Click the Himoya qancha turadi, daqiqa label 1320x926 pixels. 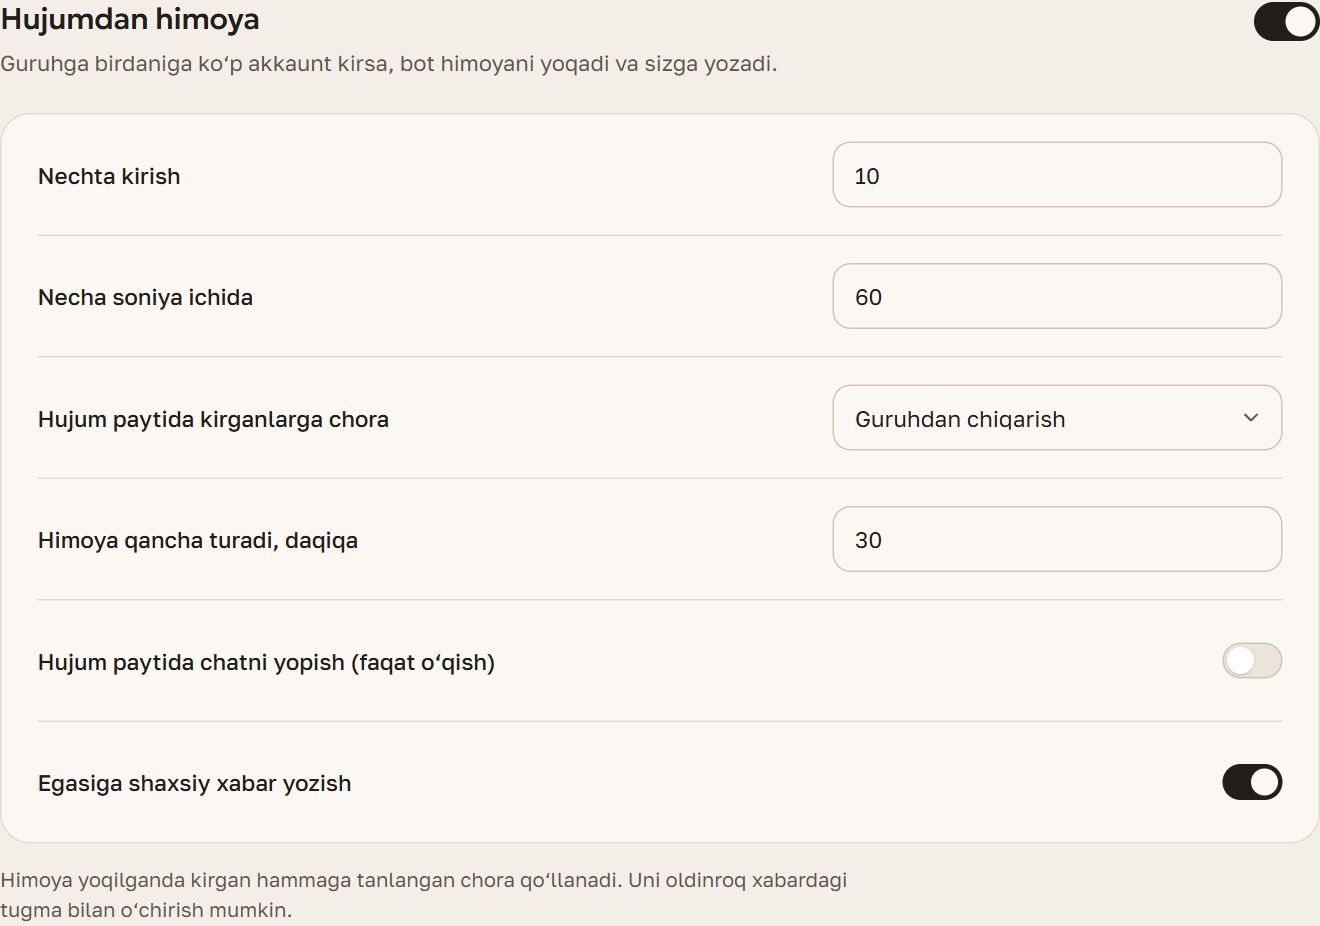(198, 541)
